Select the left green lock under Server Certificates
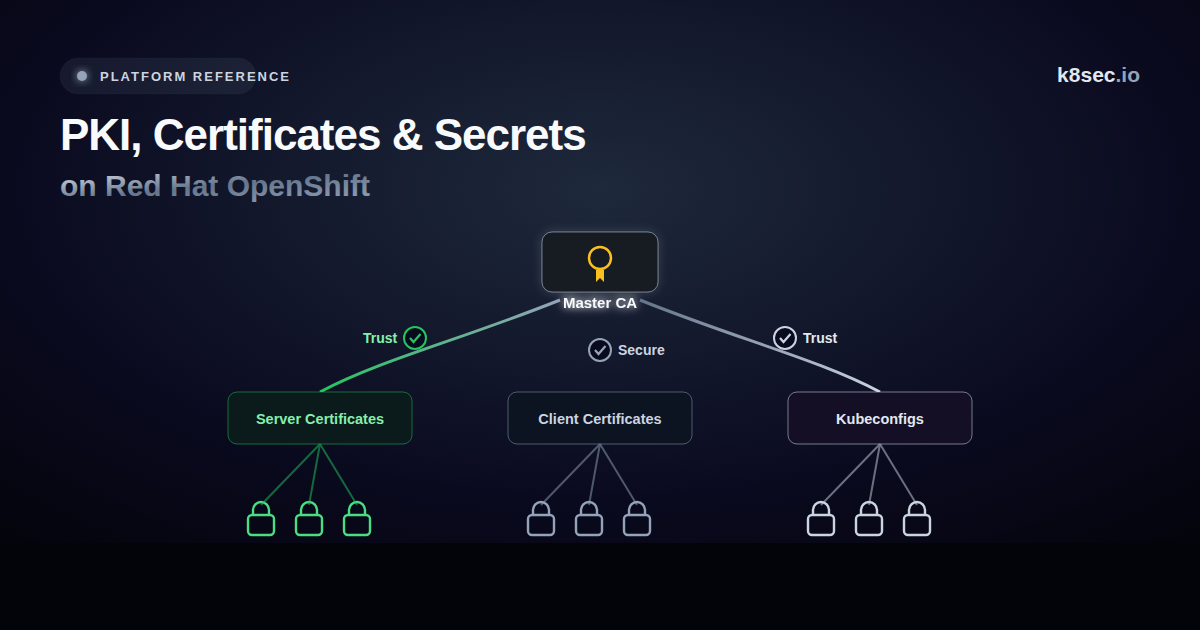The width and height of the screenshot is (1200, 630). pos(261,518)
